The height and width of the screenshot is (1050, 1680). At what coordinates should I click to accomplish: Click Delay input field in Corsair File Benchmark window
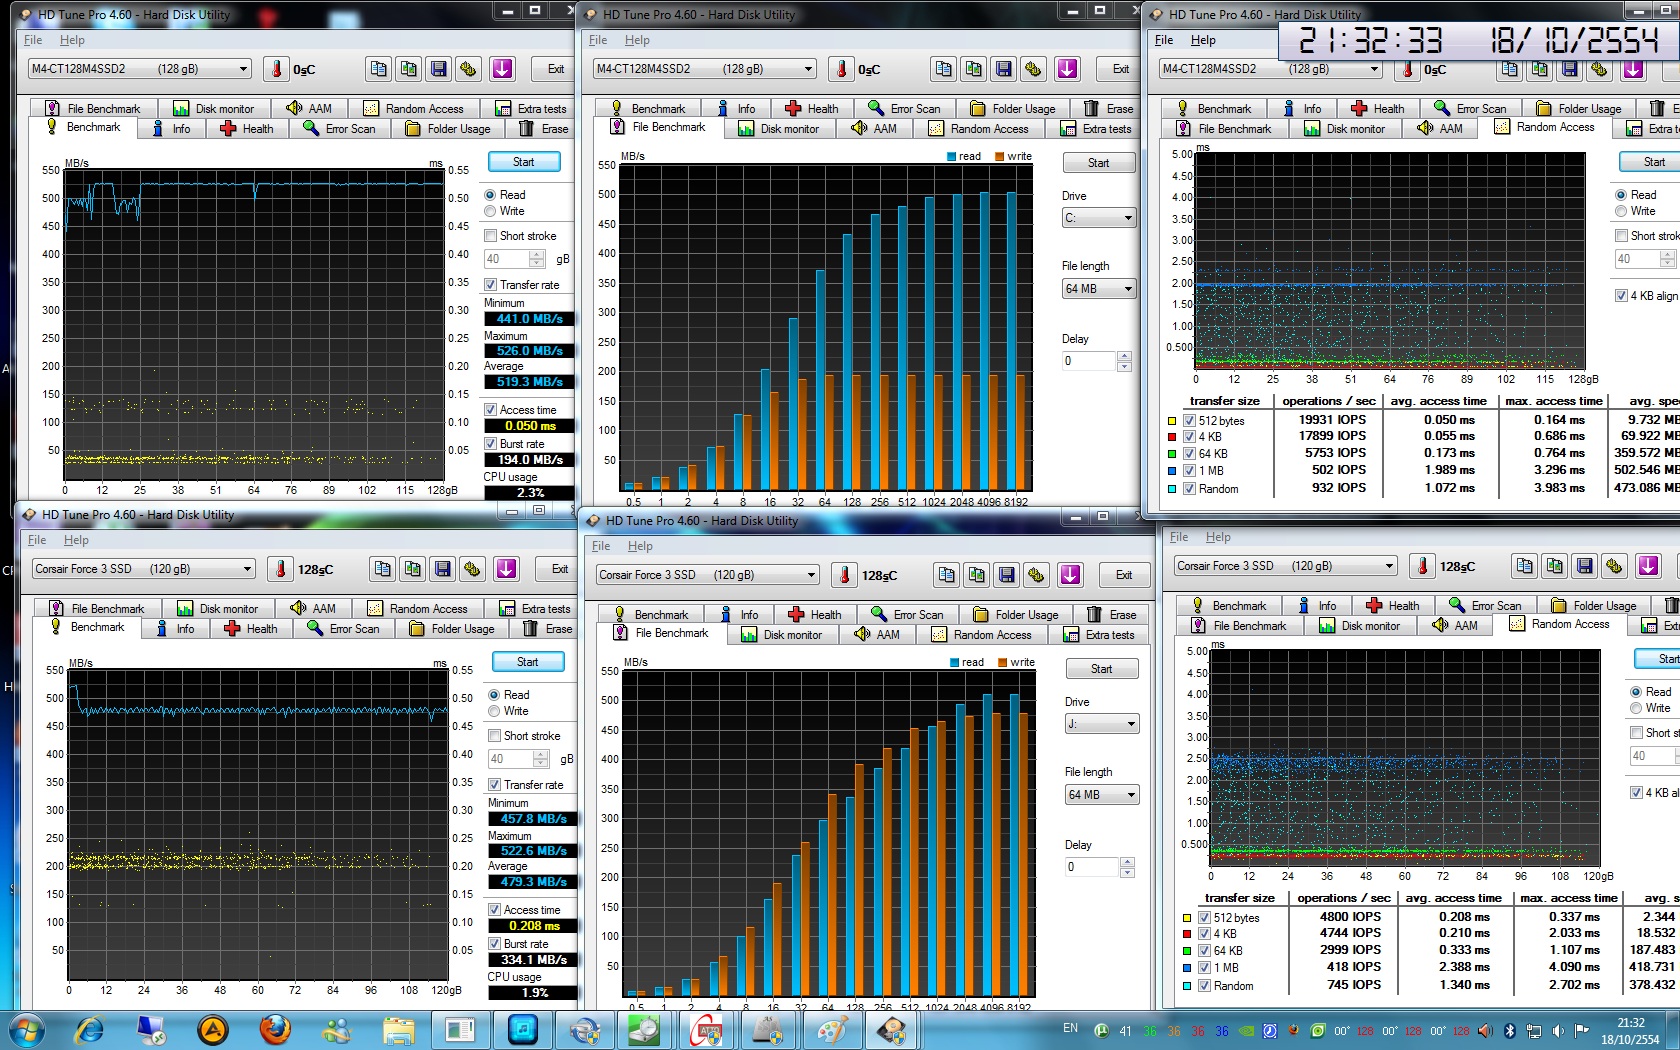[x=1092, y=867]
